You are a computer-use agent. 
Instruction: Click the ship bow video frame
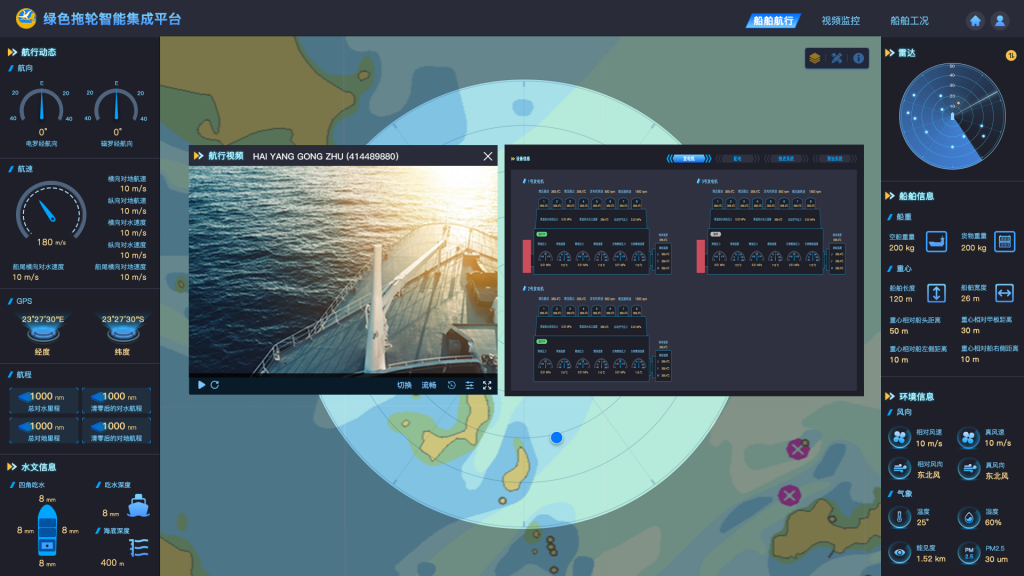[x=344, y=271]
